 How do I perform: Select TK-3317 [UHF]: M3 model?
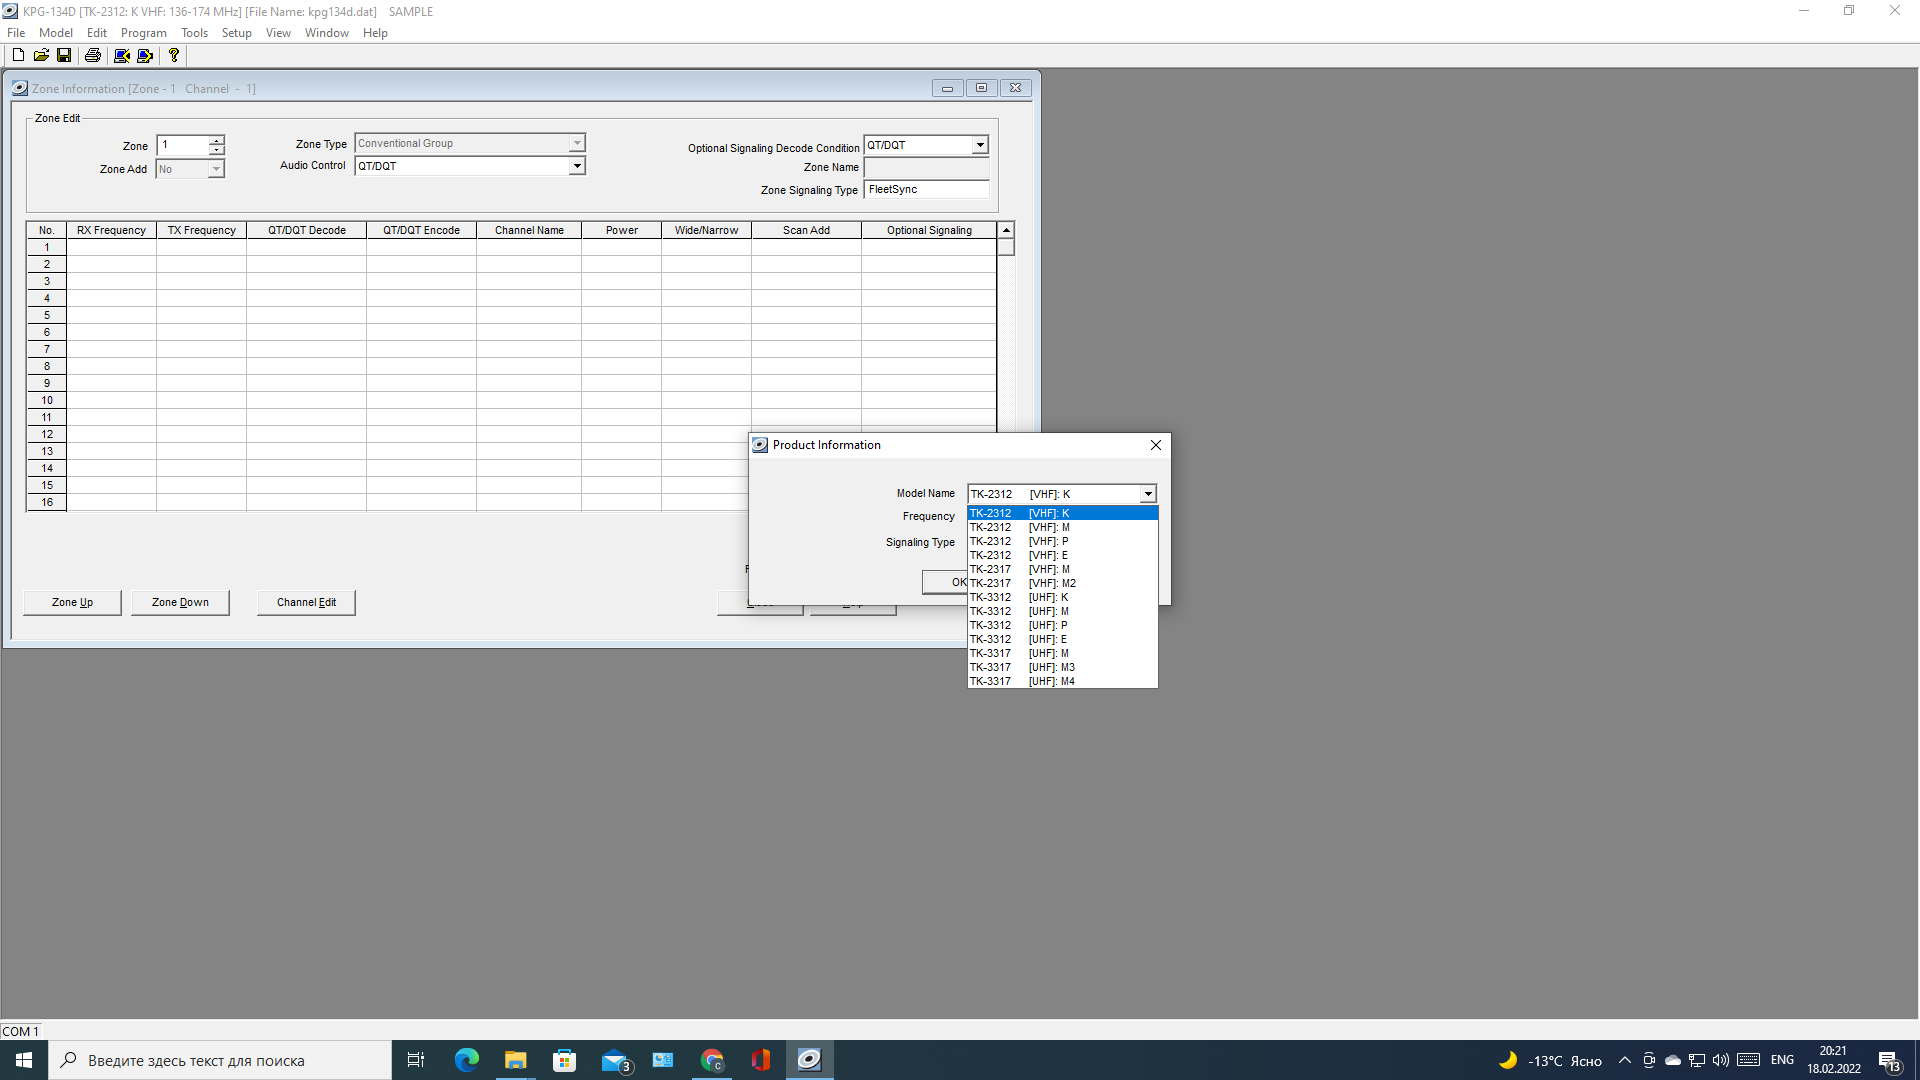pos(1062,667)
